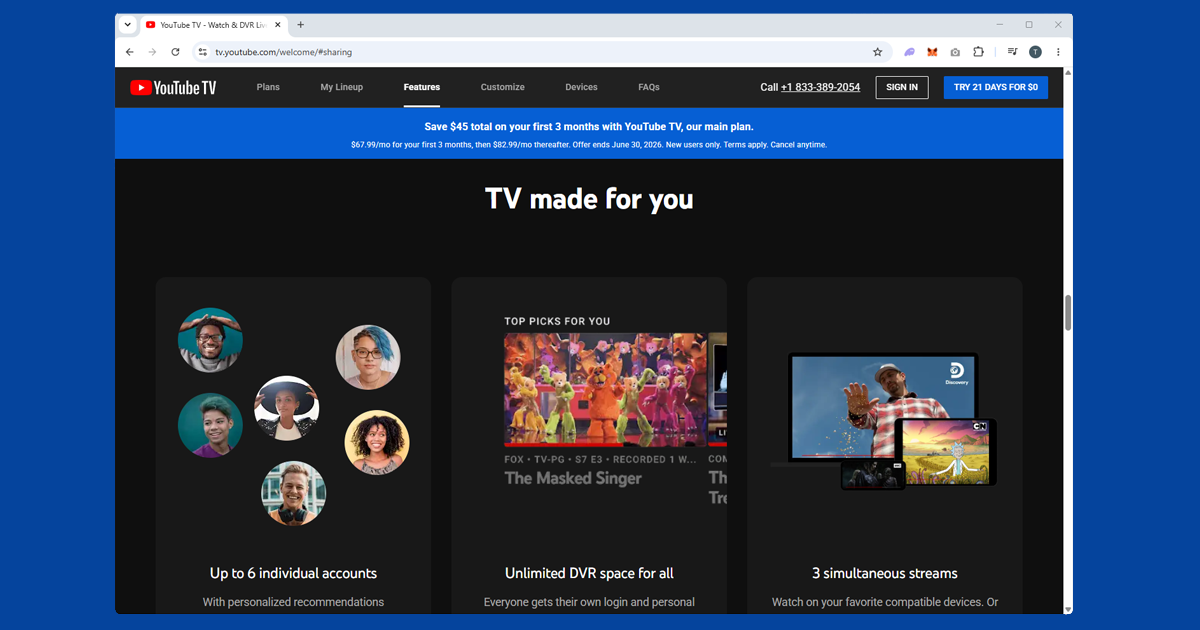Viewport: 1200px width, 630px height.
Task: Click the Save $45 promo banner headline
Action: point(589,127)
